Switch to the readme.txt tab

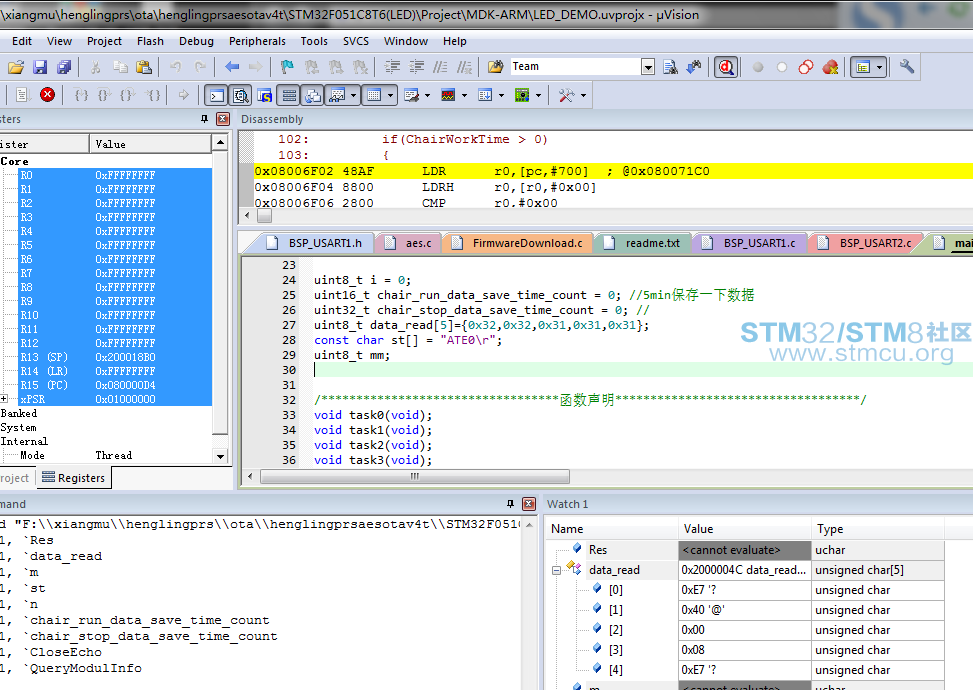pyautogui.click(x=642, y=243)
